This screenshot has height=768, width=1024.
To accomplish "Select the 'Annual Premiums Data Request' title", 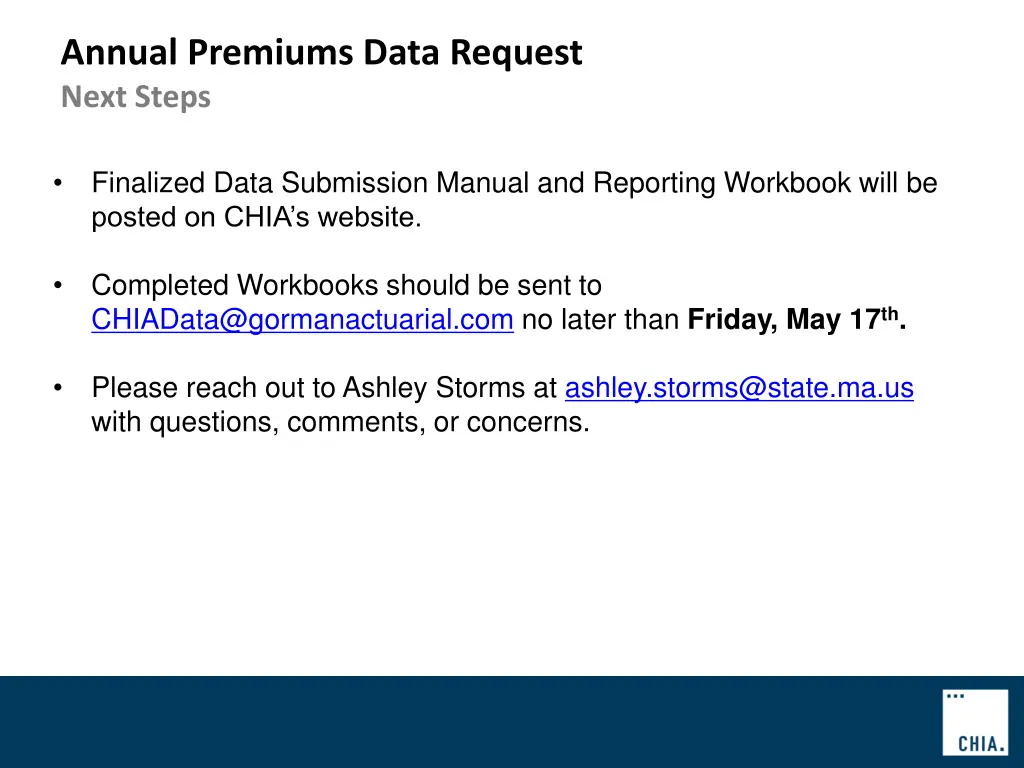I will coord(321,52).
